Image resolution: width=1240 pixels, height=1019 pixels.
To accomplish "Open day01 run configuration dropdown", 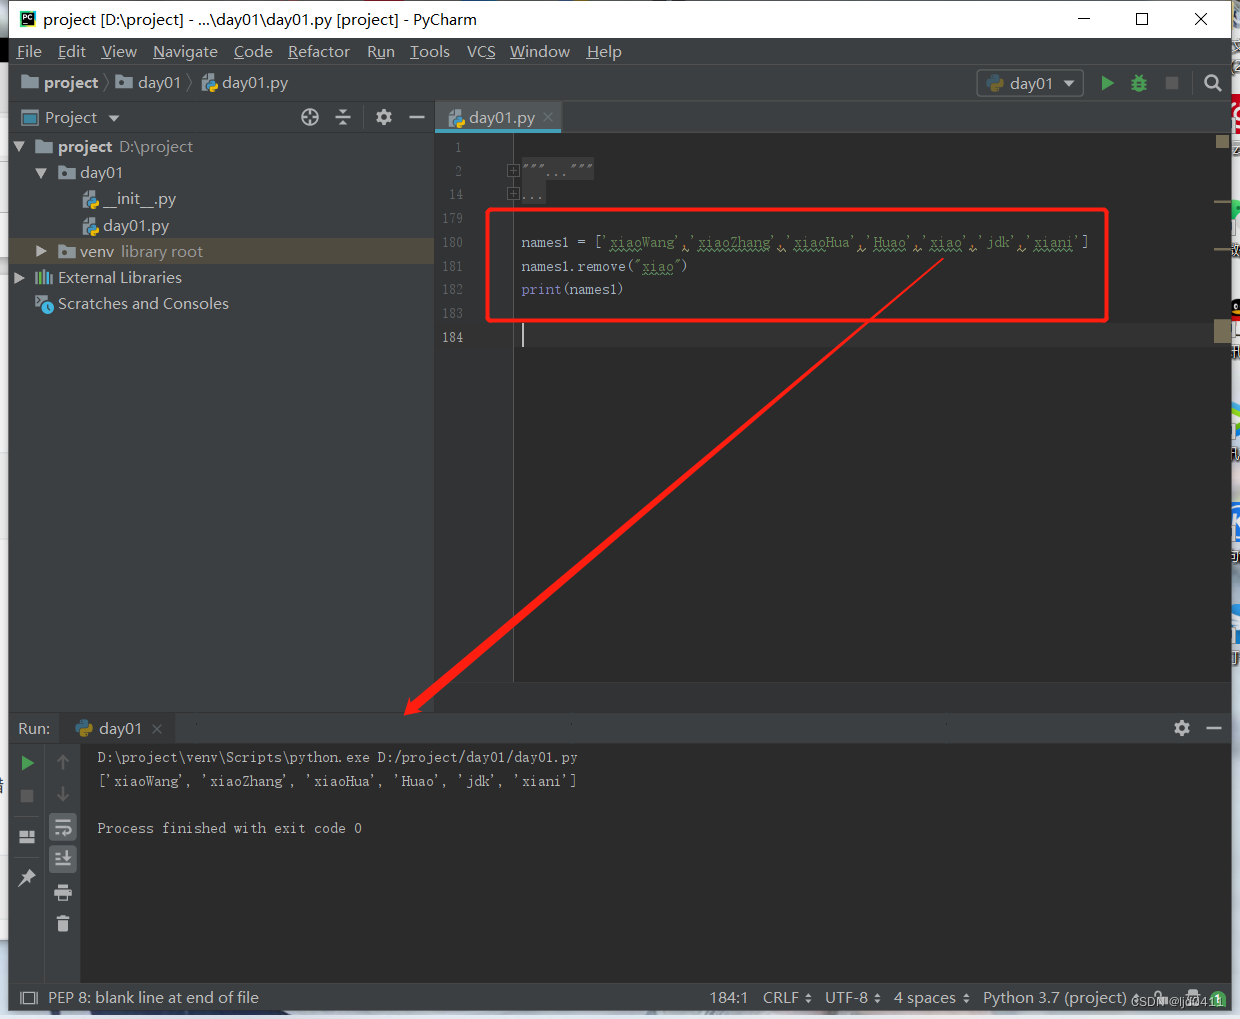I will pos(1030,83).
